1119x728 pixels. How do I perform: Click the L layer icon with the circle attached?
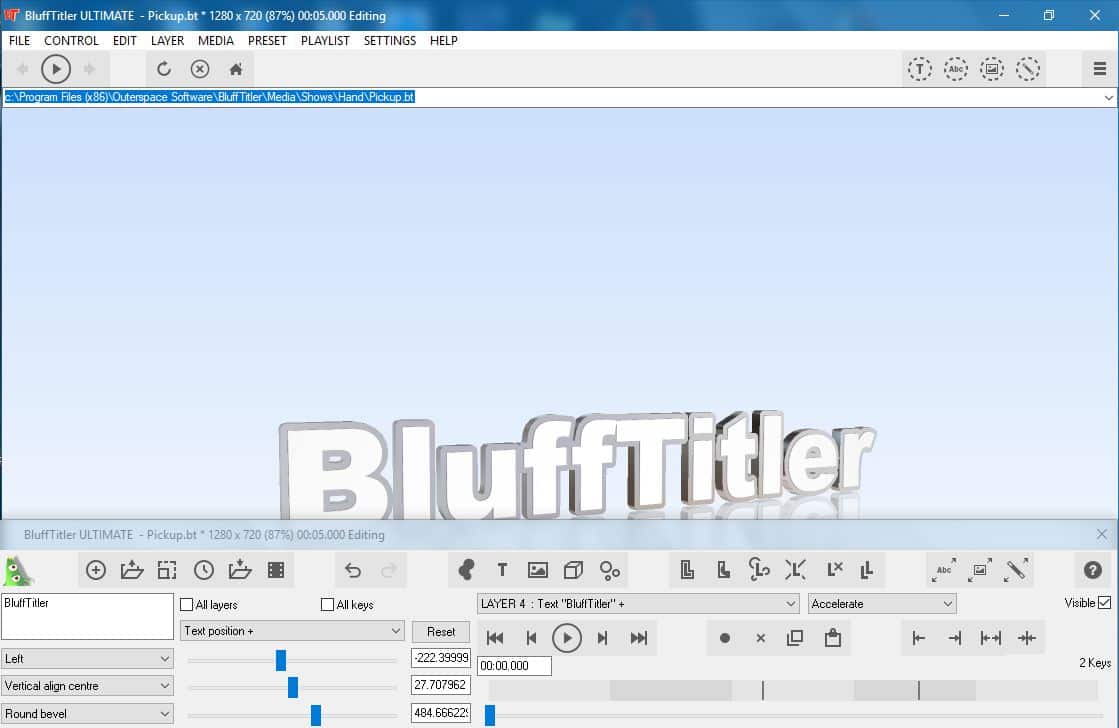[759, 570]
